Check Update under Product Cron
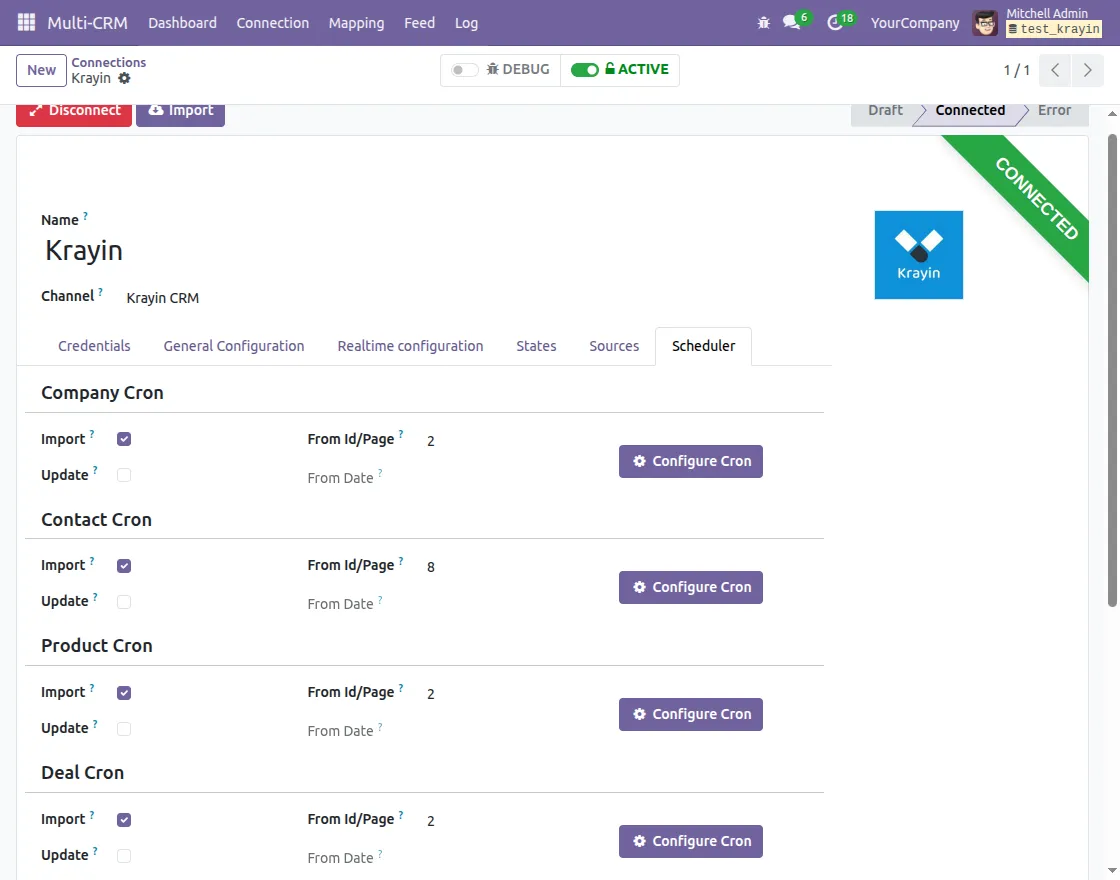Viewport: 1120px width, 880px height. click(x=124, y=729)
